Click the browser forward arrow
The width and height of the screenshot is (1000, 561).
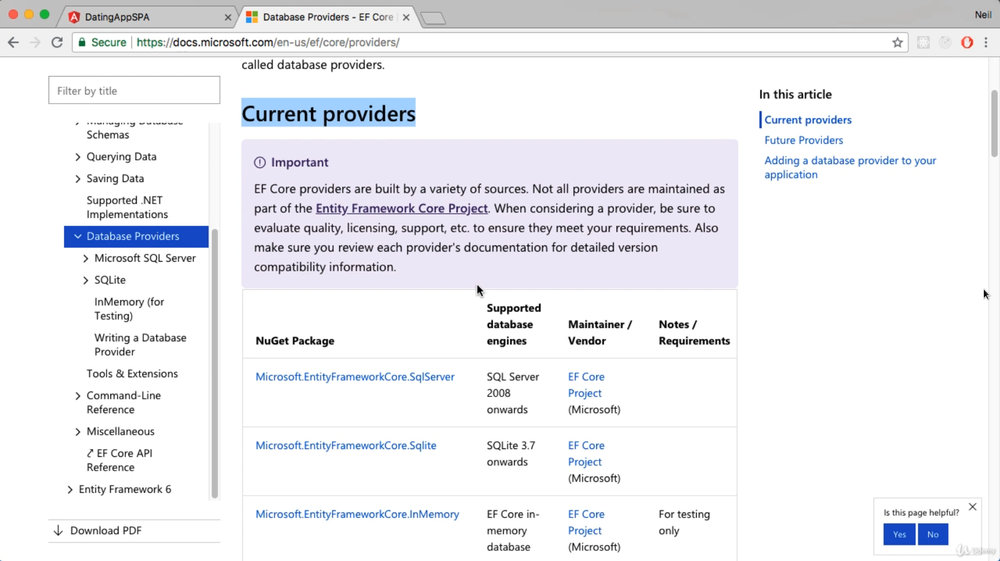(35, 42)
